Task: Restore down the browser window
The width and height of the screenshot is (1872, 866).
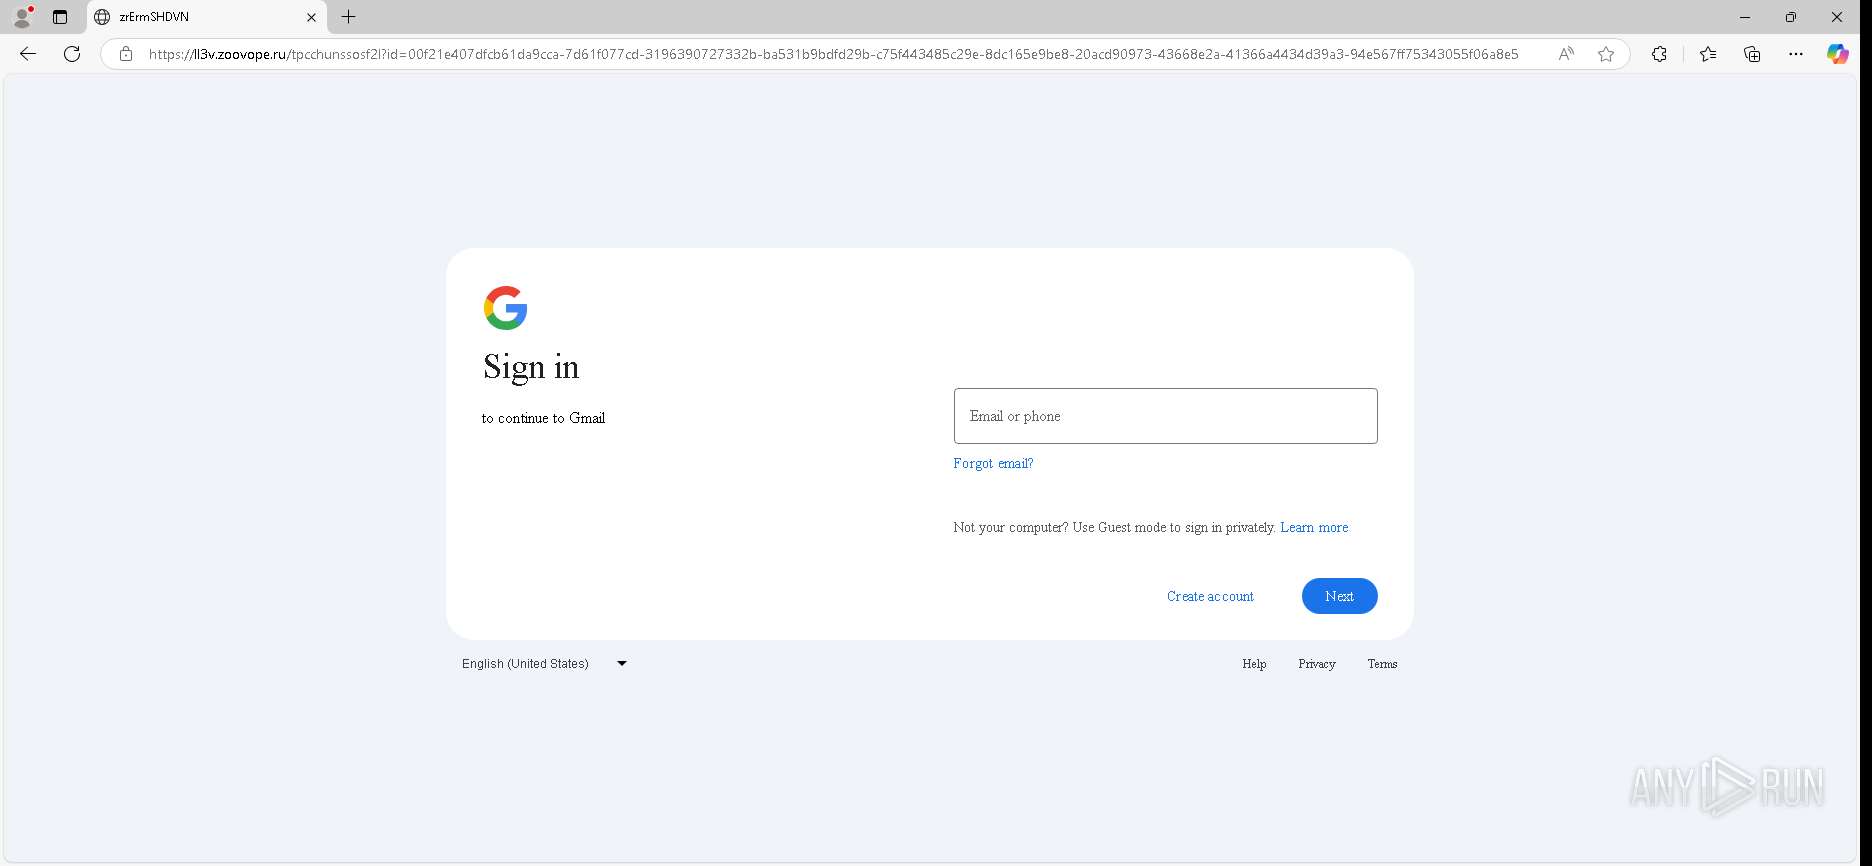Action: (x=1791, y=17)
